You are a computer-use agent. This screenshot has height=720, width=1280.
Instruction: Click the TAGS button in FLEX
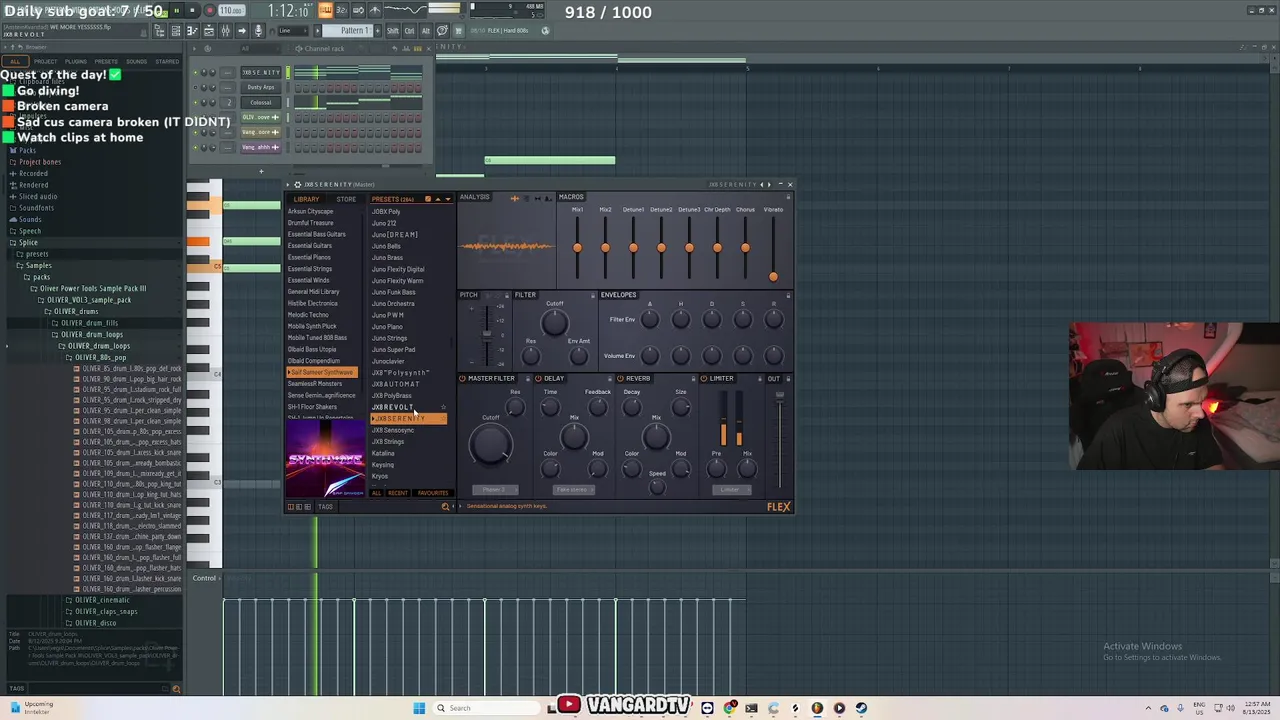point(325,507)
